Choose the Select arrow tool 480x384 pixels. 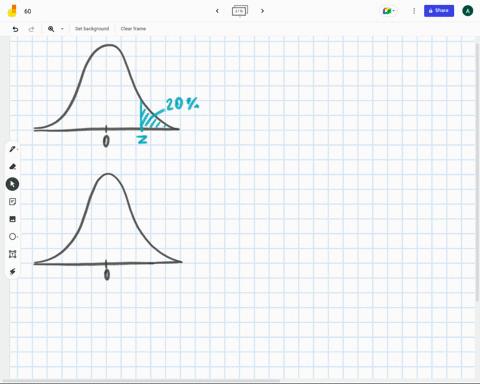pos(12,184)
